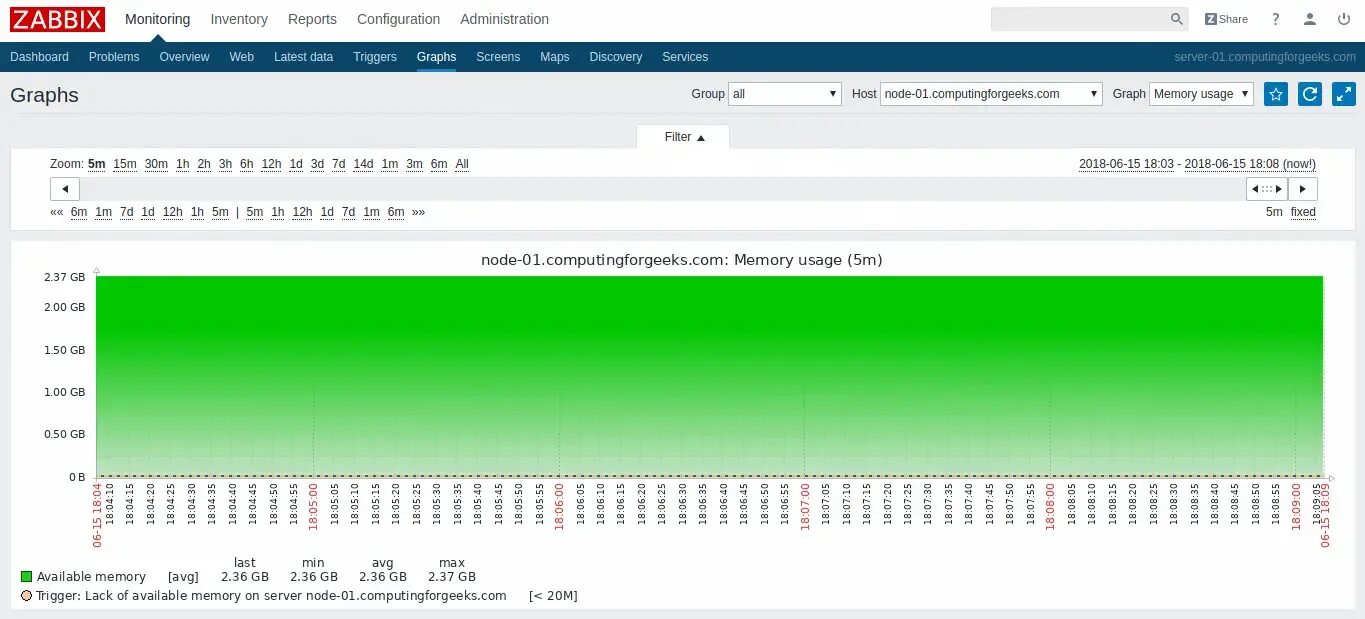Screen dimensions: 1365x619
Task: Go to the Problems tab
Action: [x=114, y=57]
